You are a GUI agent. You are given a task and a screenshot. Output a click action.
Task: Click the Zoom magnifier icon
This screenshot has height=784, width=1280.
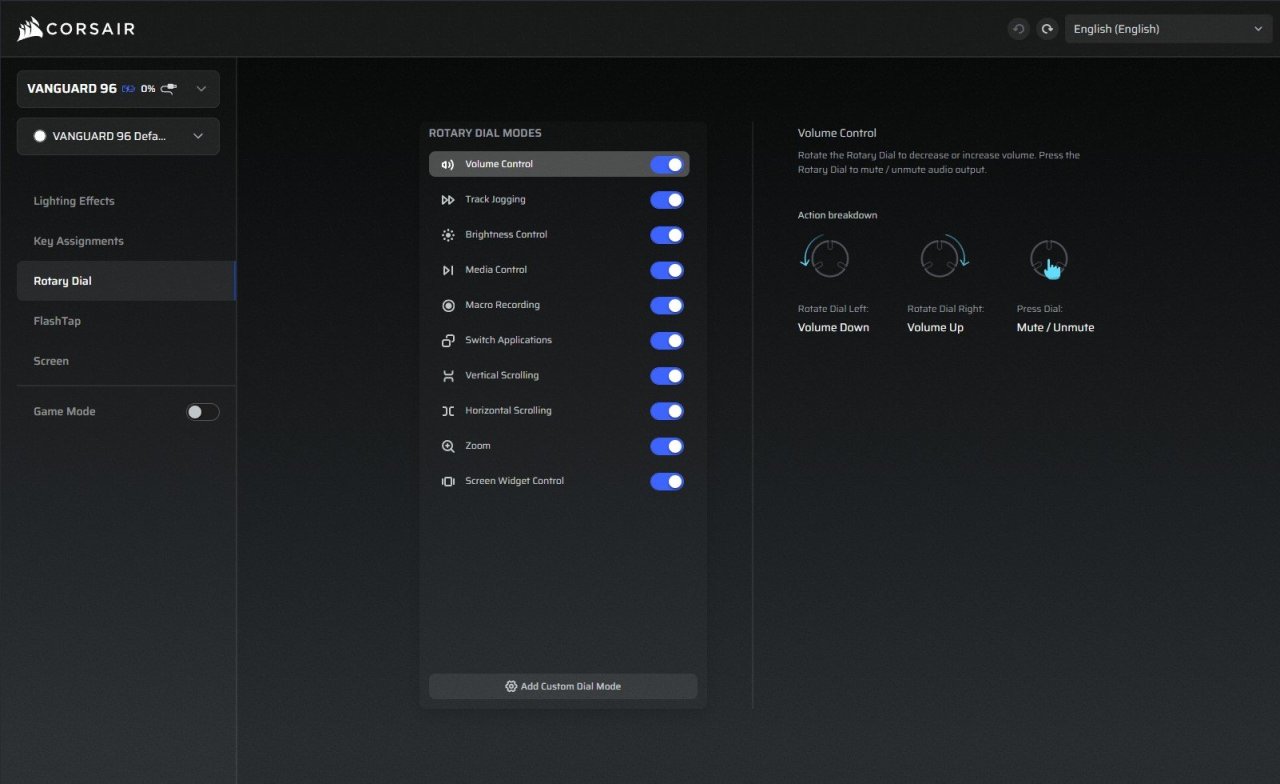(x=448, y=446)
